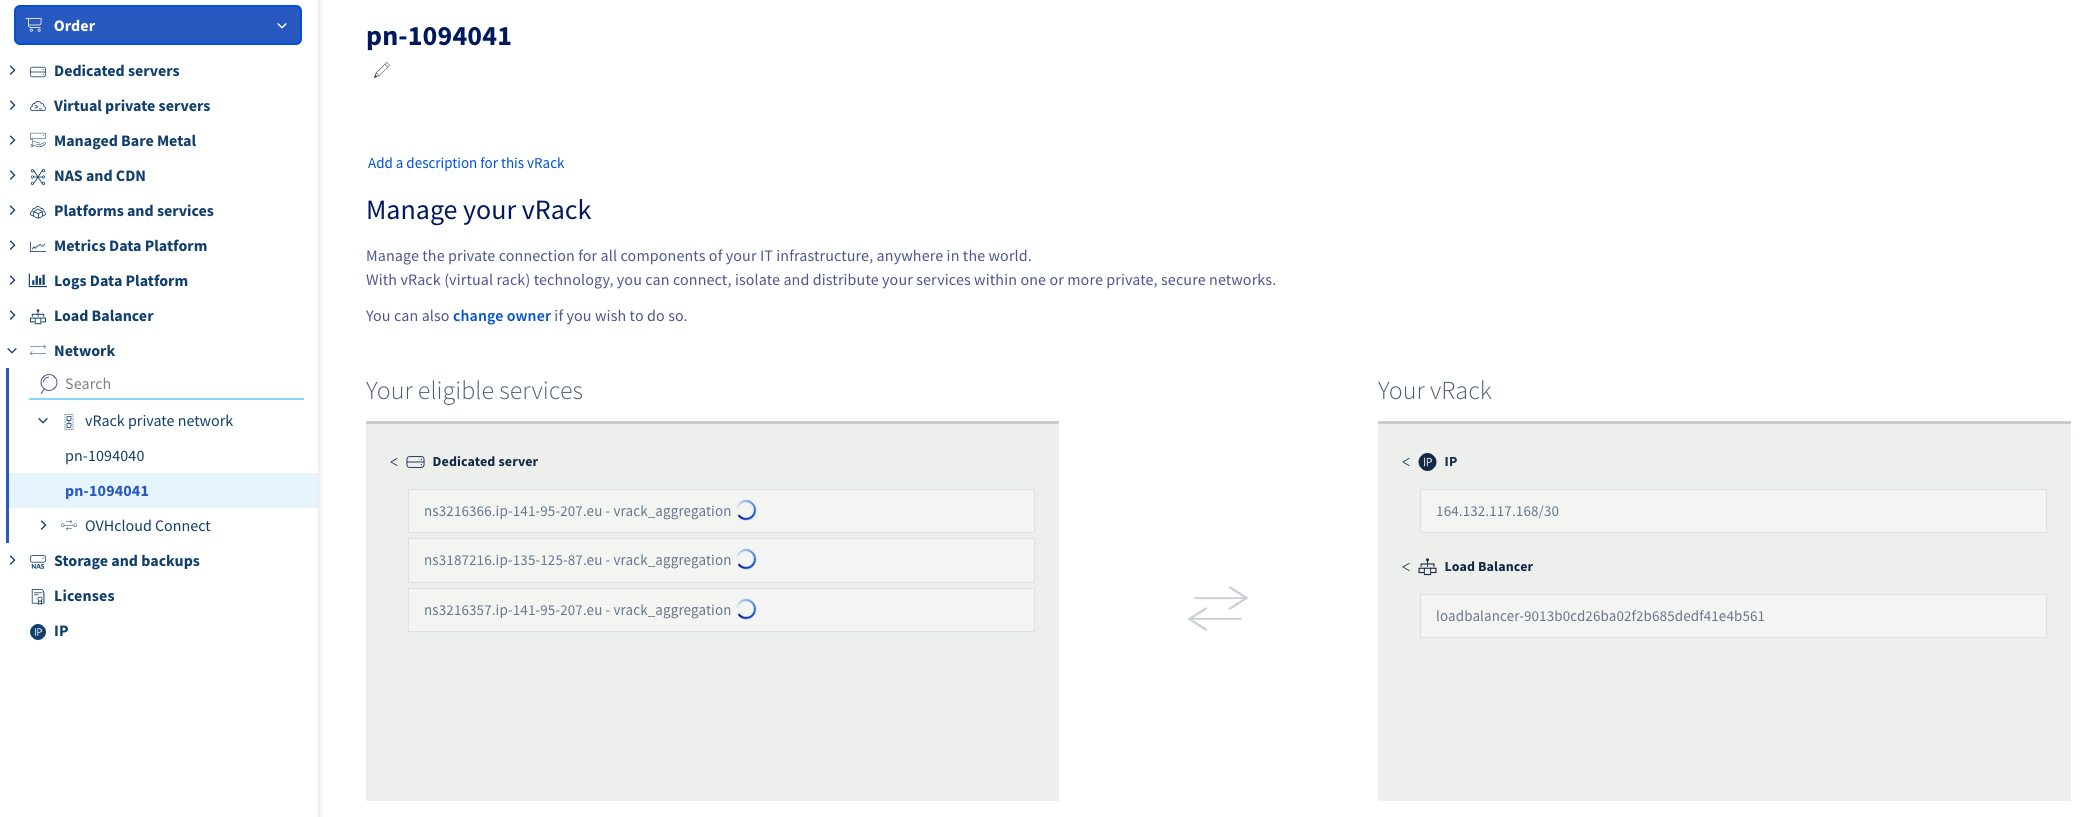
Task: Click the Platforms and services icon
Action: [38, 211]
